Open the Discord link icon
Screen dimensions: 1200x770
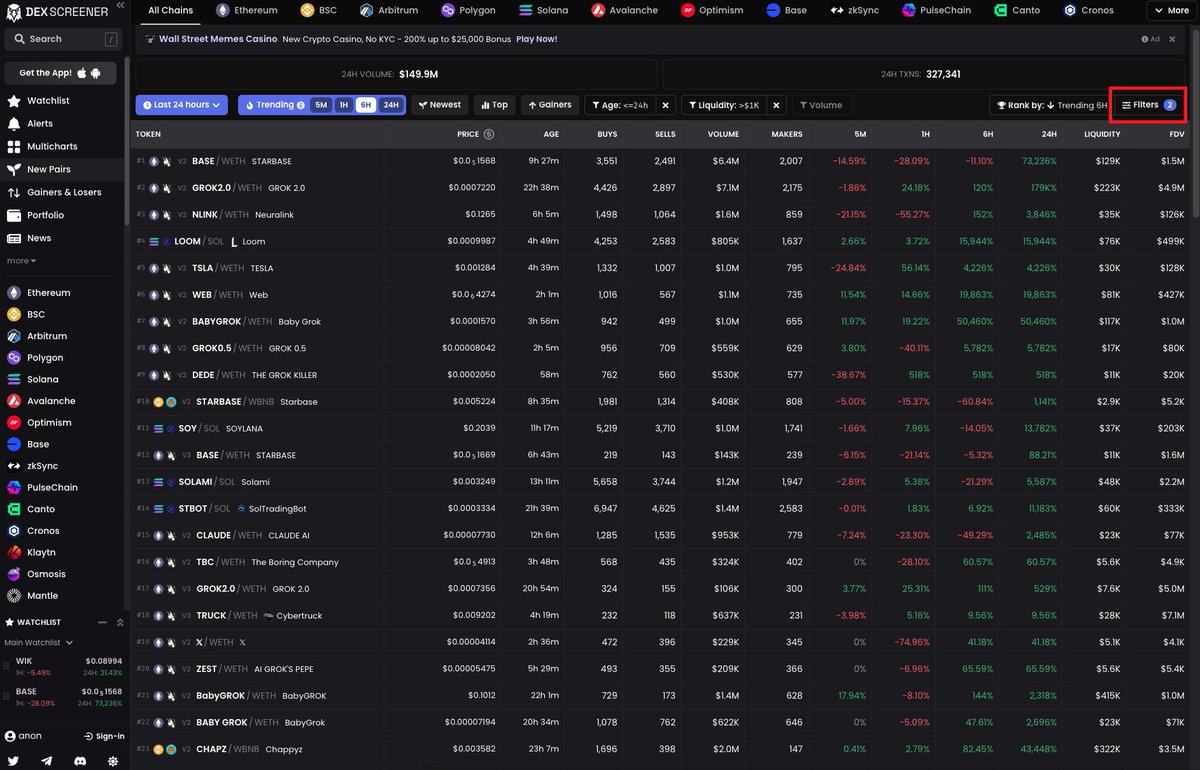[80, 761]
